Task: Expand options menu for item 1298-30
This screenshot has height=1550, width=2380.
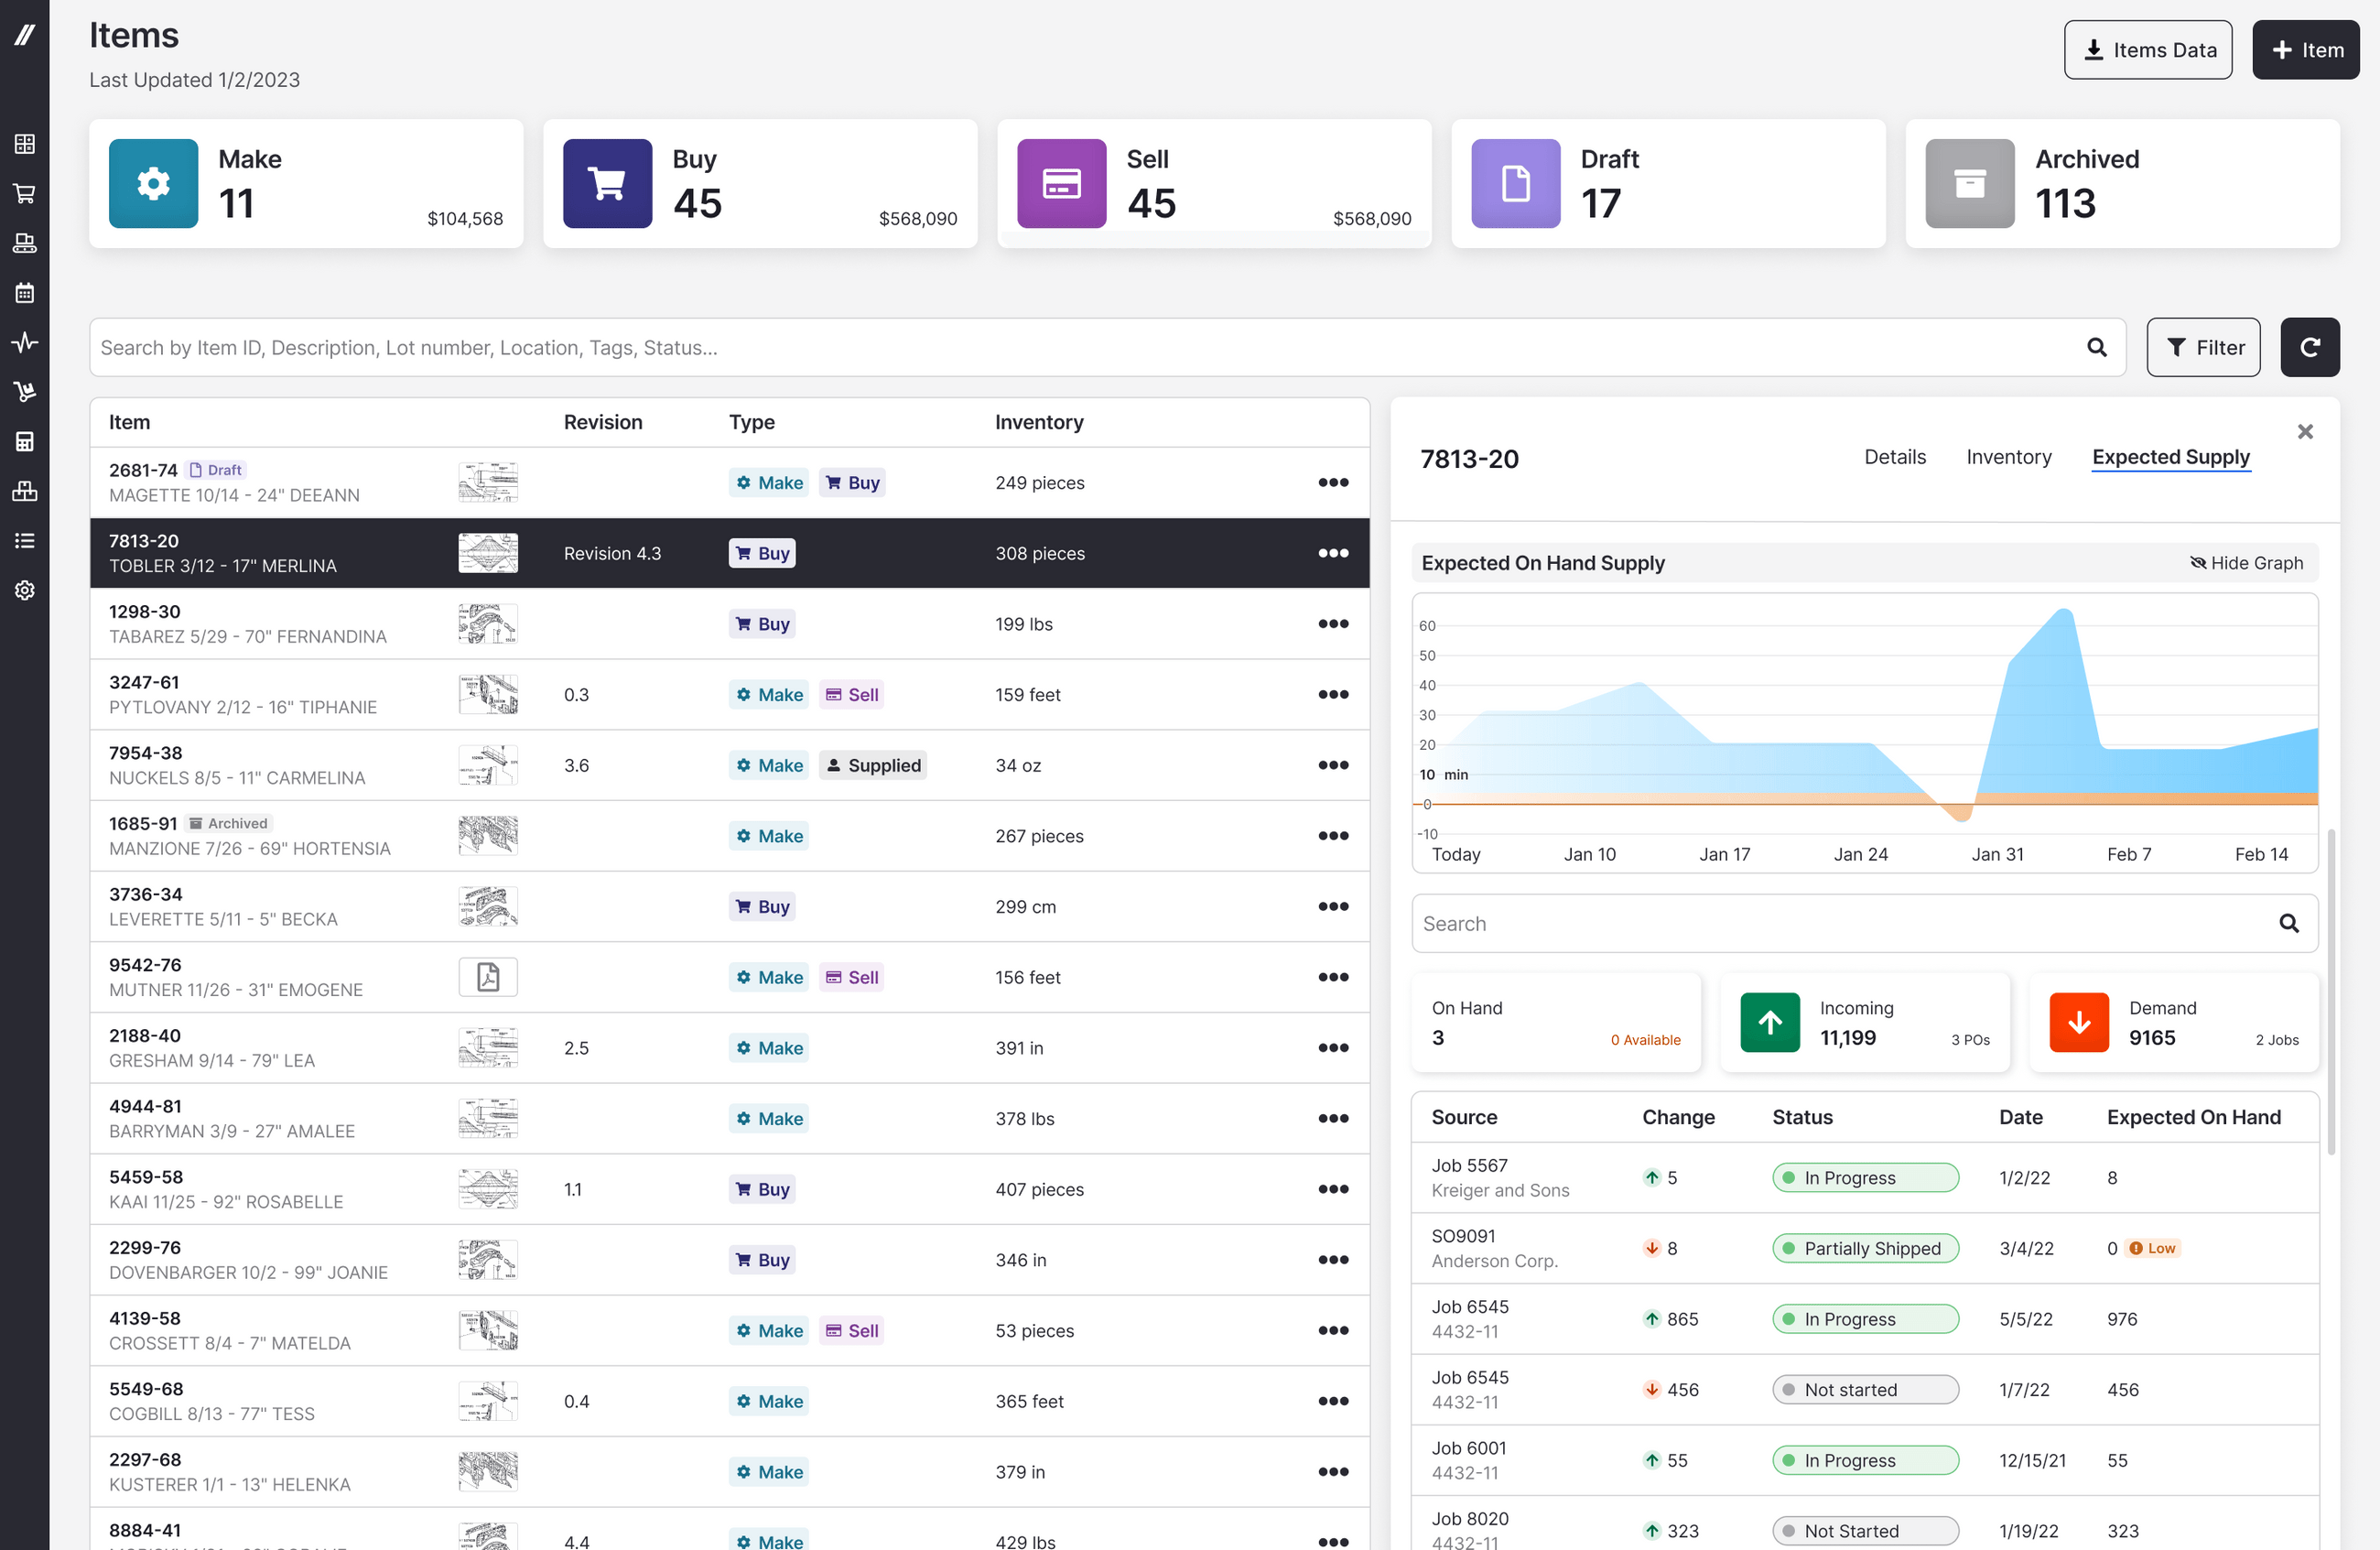Action: pos(1332,623)
